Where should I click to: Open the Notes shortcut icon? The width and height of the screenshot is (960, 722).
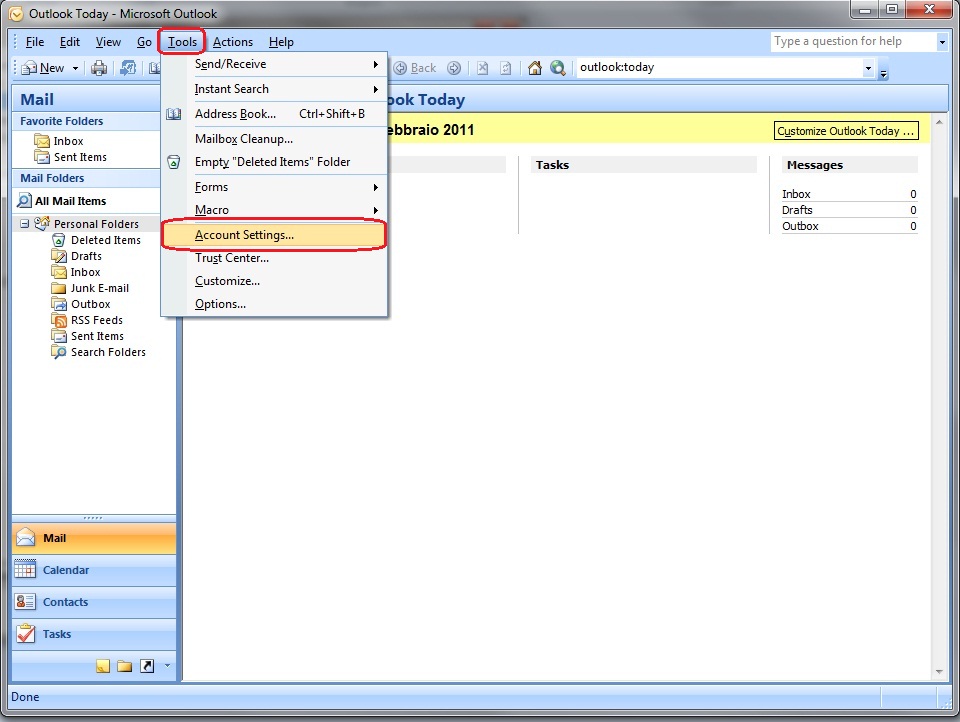coord(103,666)
